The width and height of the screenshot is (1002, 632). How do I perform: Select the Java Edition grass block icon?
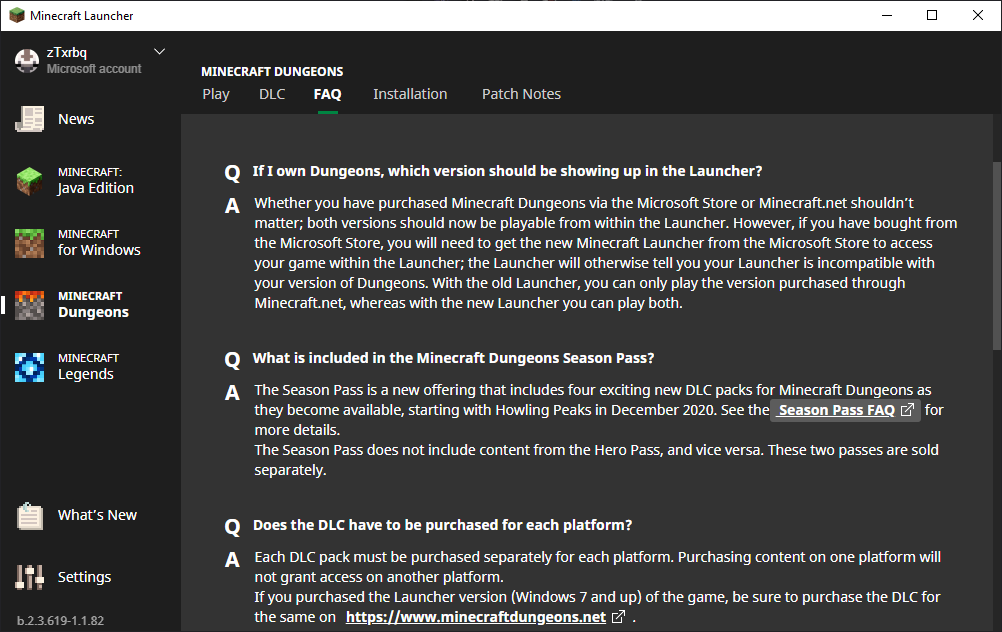pyautogui.click(x=29, y=181)
